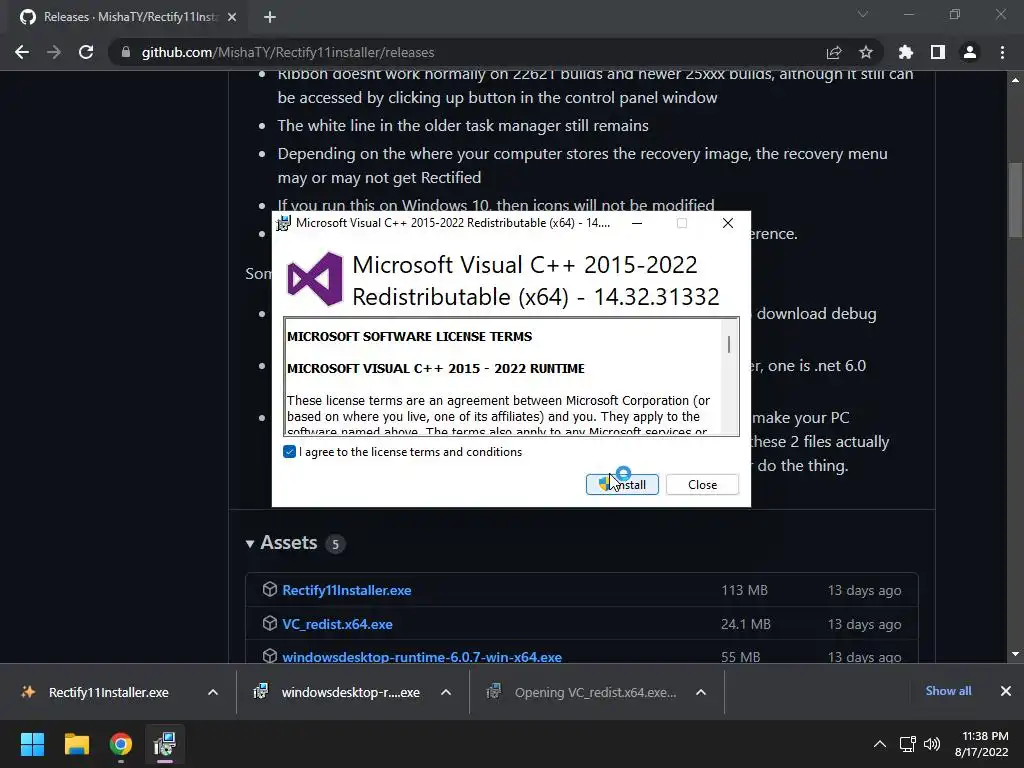
Task: Minimize the Visual C++ installer window
Action: [x=637, y=223]
